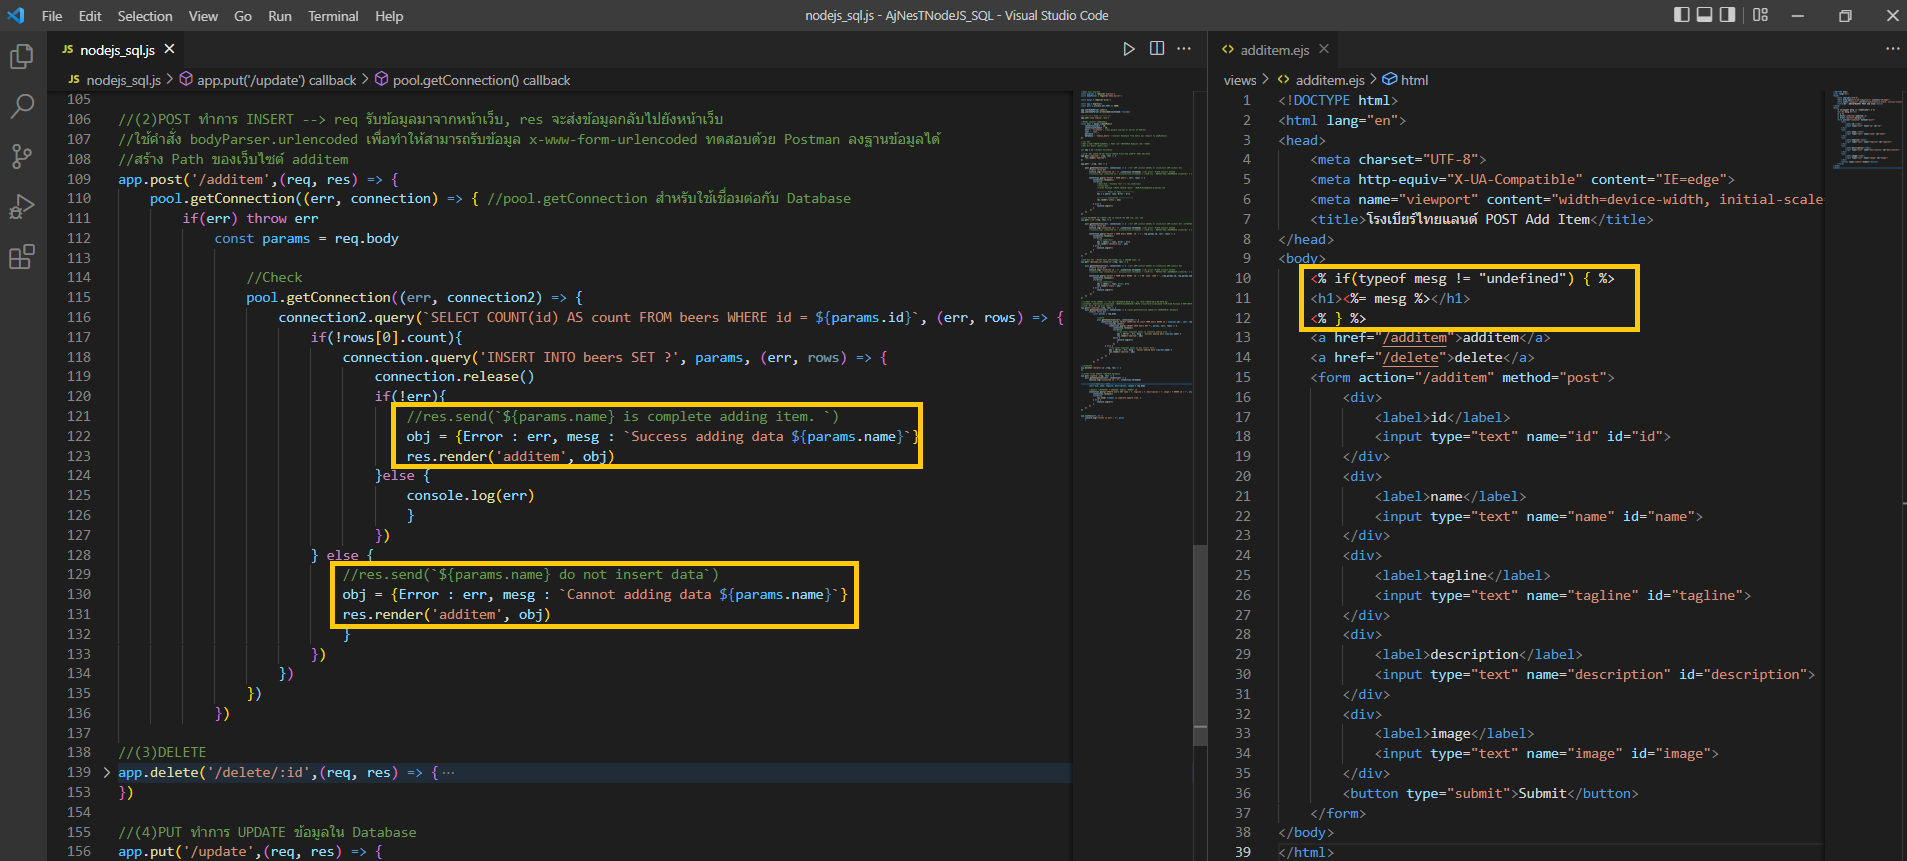Toggle the bottom Panel visibility

pos(1704,15)
